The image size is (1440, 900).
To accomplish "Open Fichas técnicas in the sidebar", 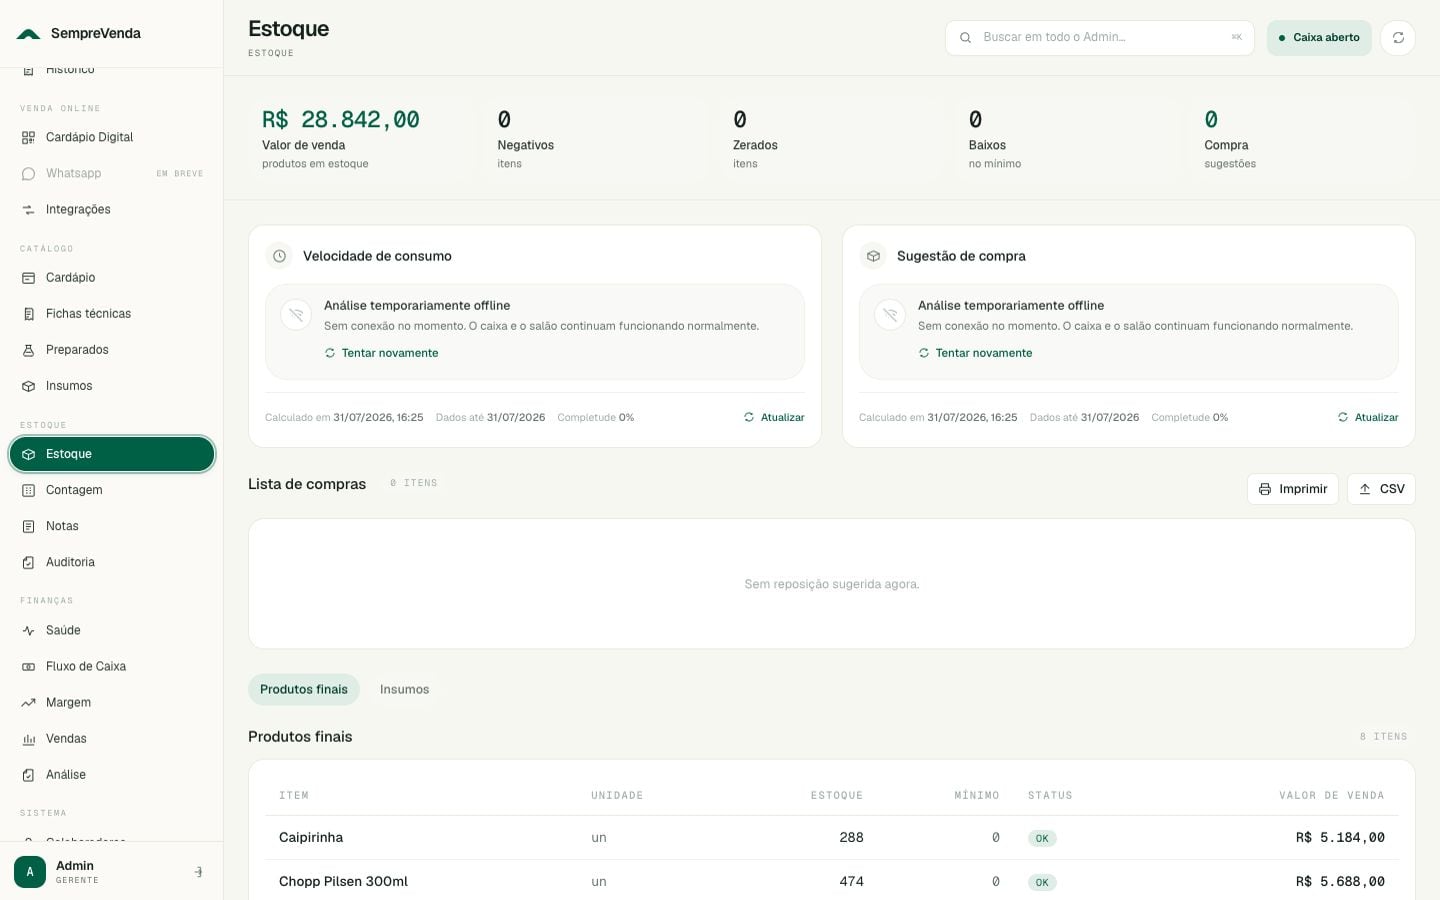I will click(x=111, y=313).
